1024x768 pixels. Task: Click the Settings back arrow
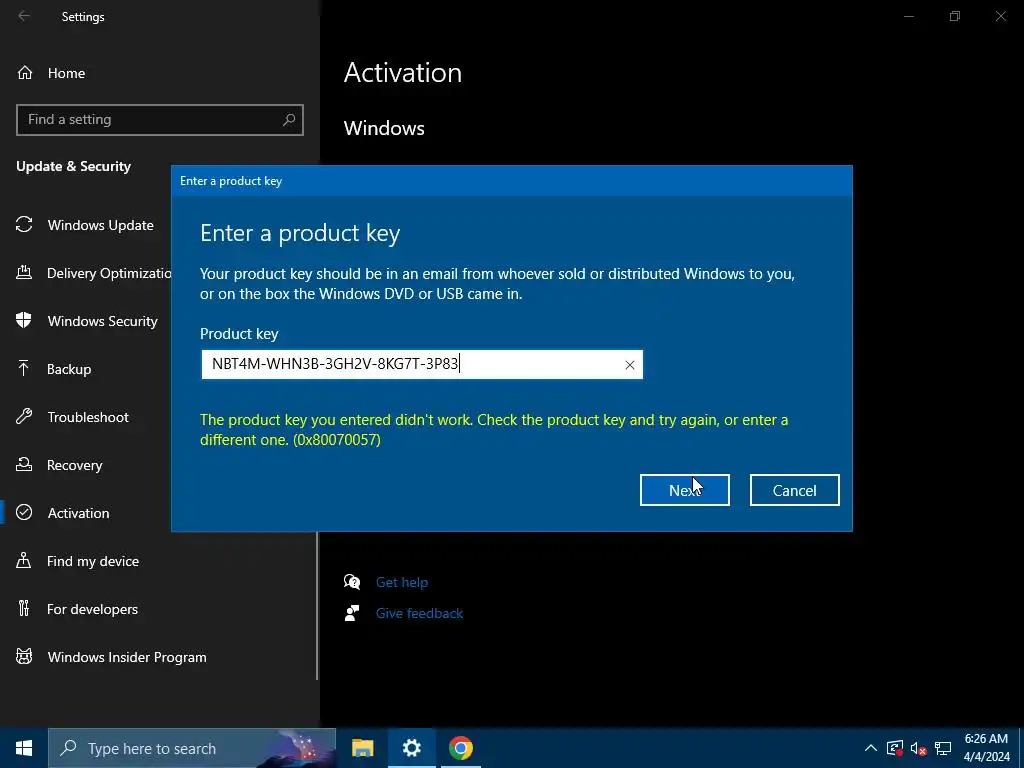(x=24, y=16)
